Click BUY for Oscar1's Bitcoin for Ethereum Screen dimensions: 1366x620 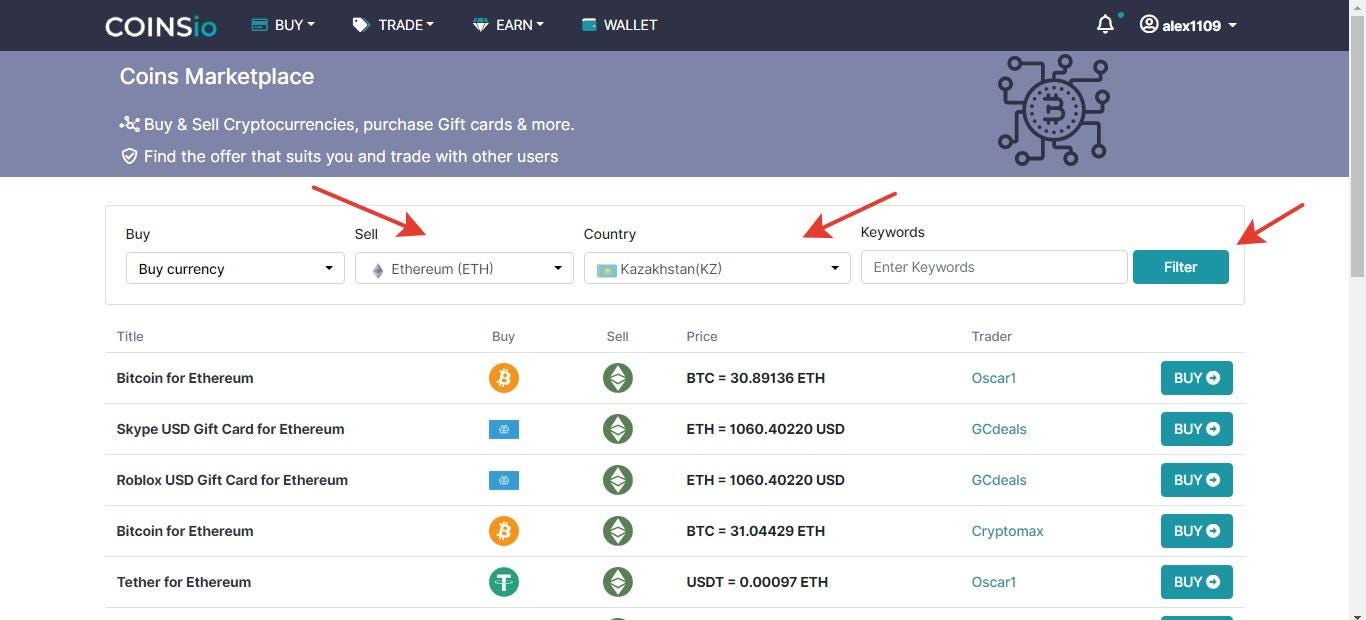[x=1197, y=378]
